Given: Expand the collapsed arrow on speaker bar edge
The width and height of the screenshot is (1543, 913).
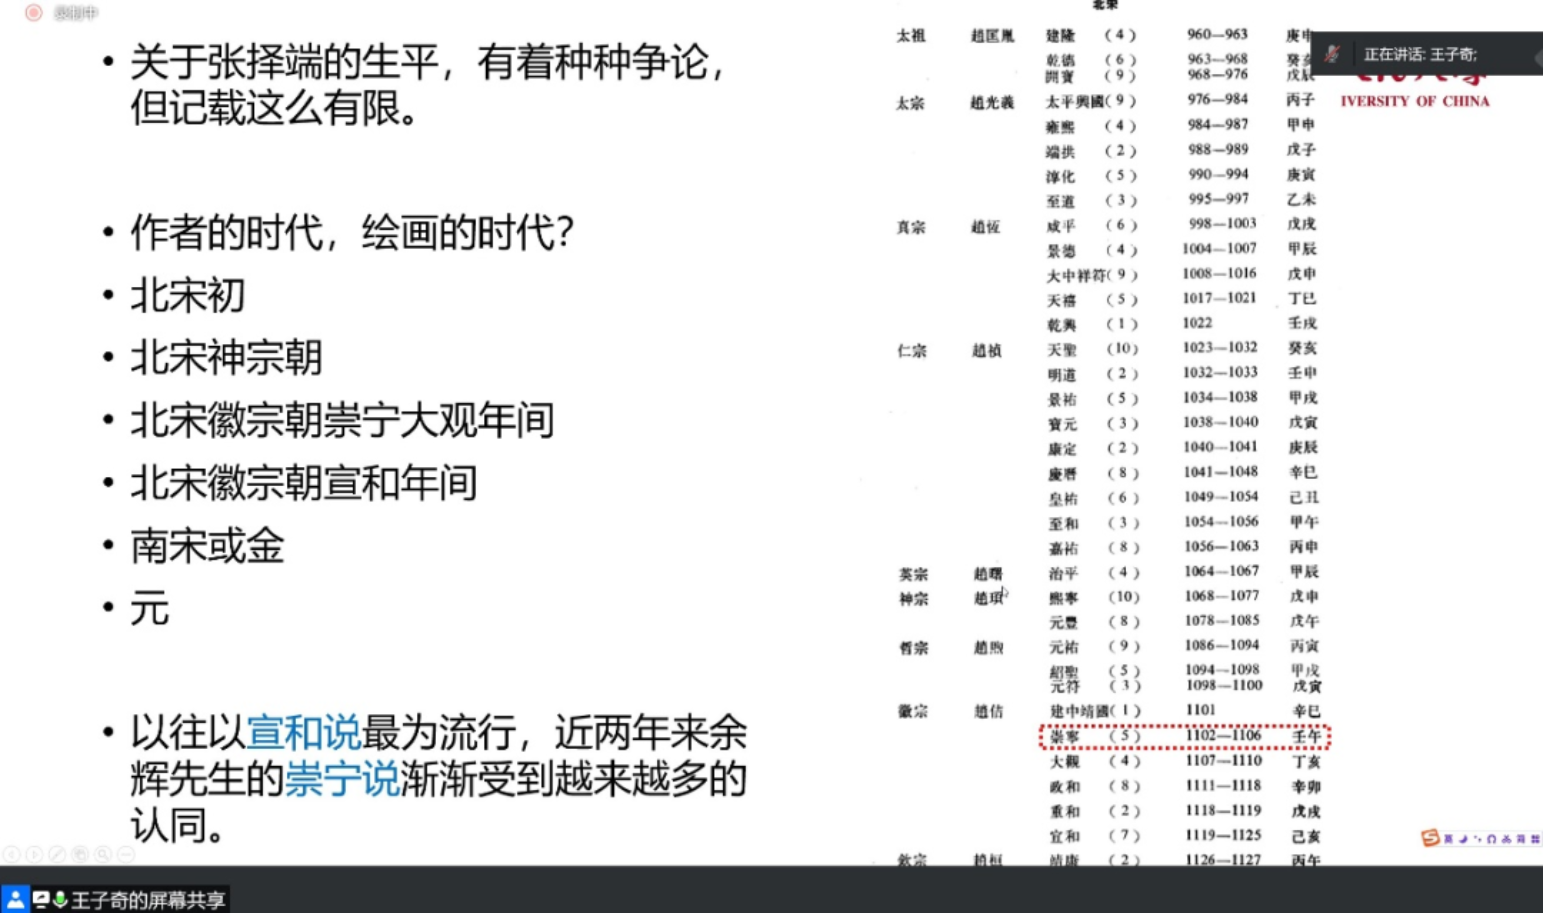Looking at the screenshot, I should tap(1537, 58).
